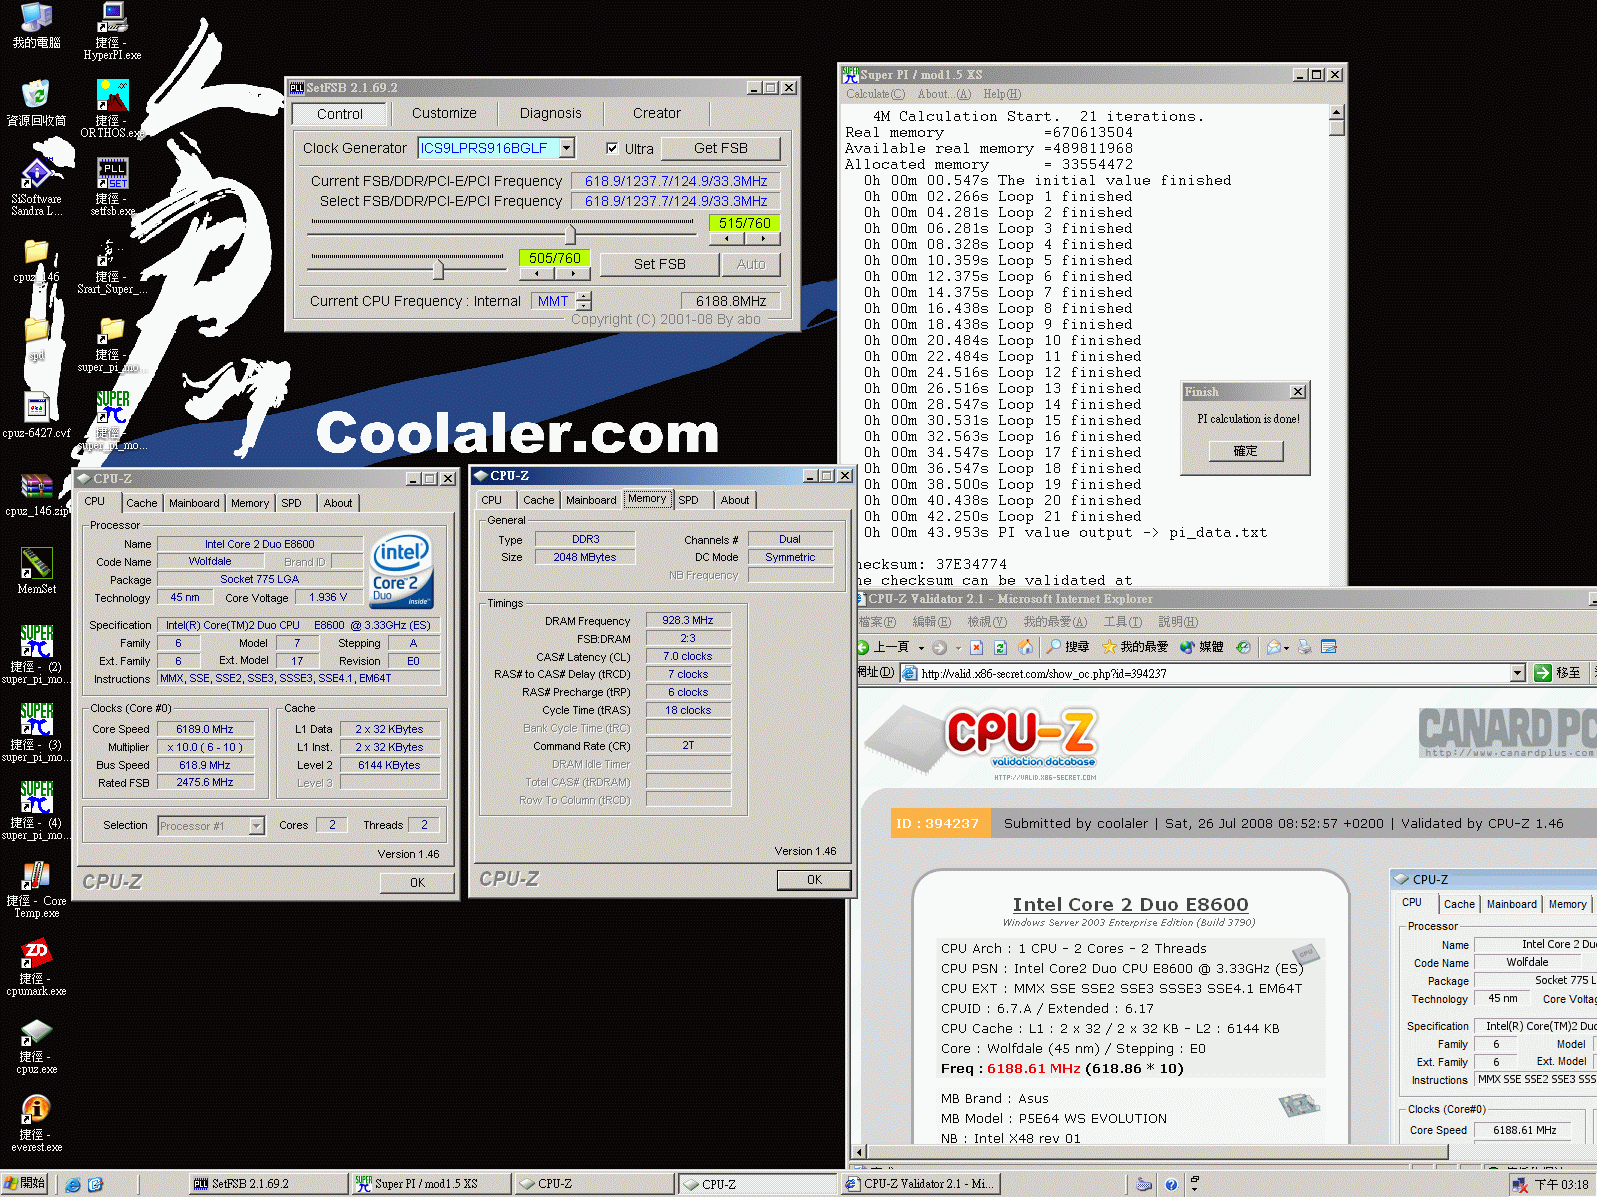
Task: Open cpuz_146.zip archive on desktop
Action: 37,495
